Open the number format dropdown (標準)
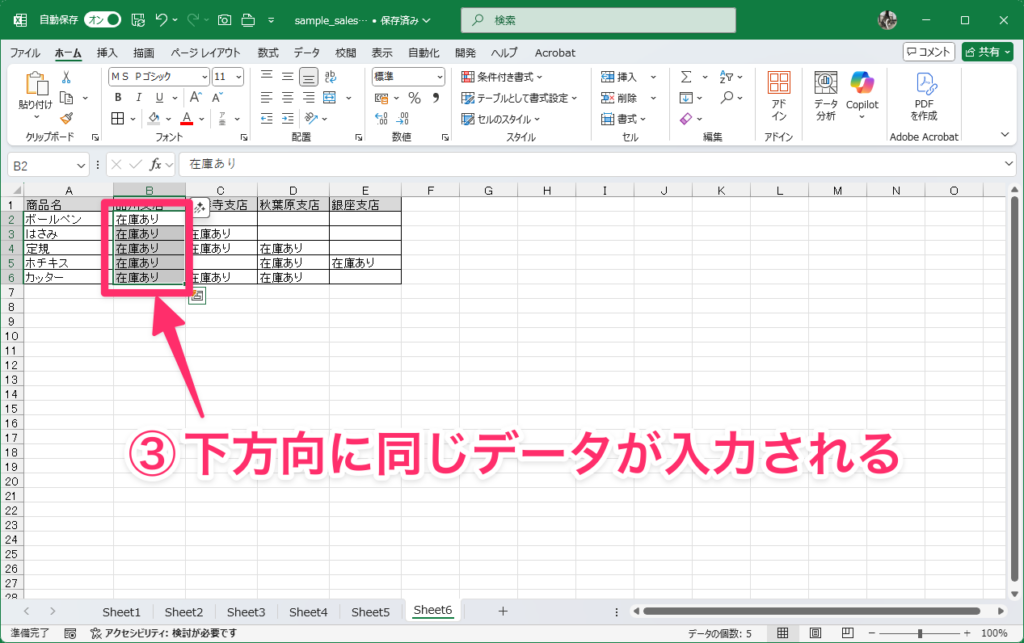This screenshot has width=1024, height=643. click(439, 77)
